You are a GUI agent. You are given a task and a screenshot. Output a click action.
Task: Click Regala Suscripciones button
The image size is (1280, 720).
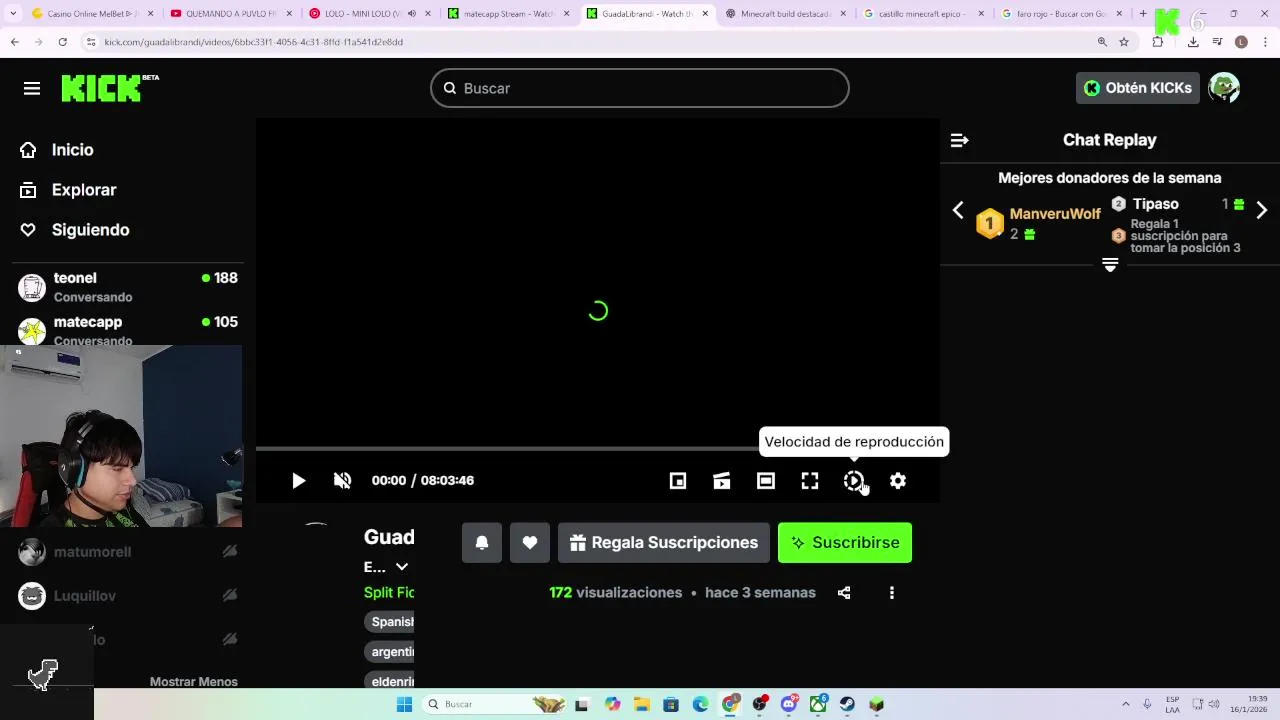coord(664,542)
